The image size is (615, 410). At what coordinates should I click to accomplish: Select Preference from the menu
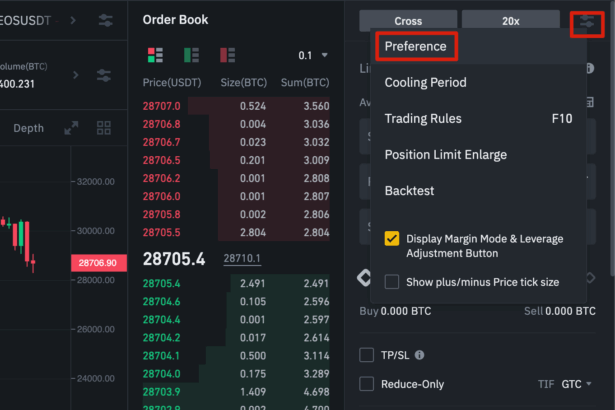point(416,46)
